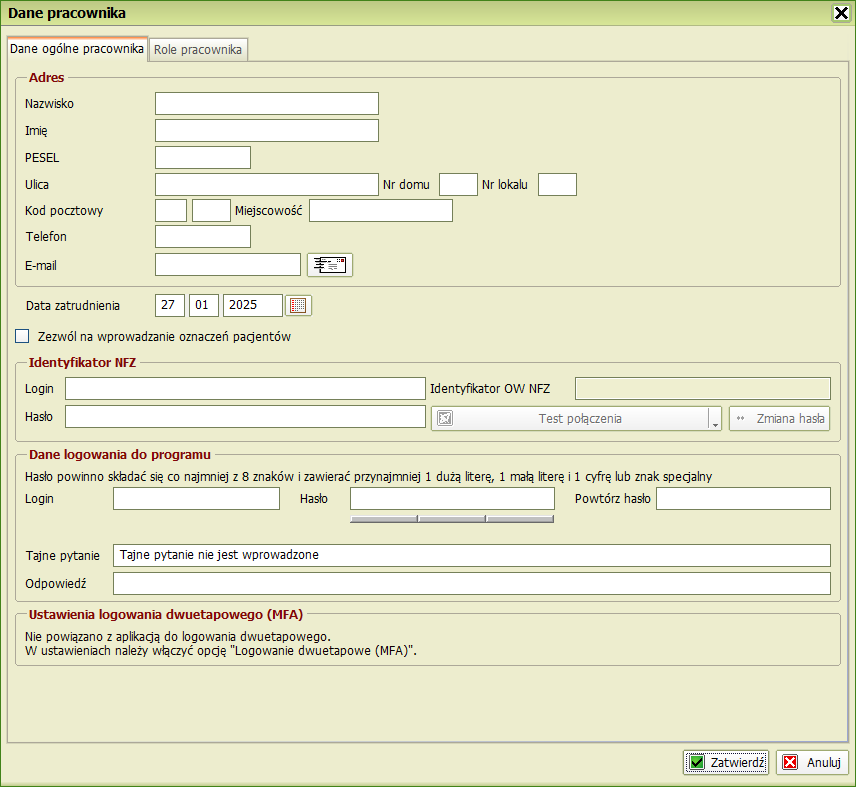This screenshot has width=856, height=787.
Task: Click the e-mail address card icon
Action: [x=329, y=264]
